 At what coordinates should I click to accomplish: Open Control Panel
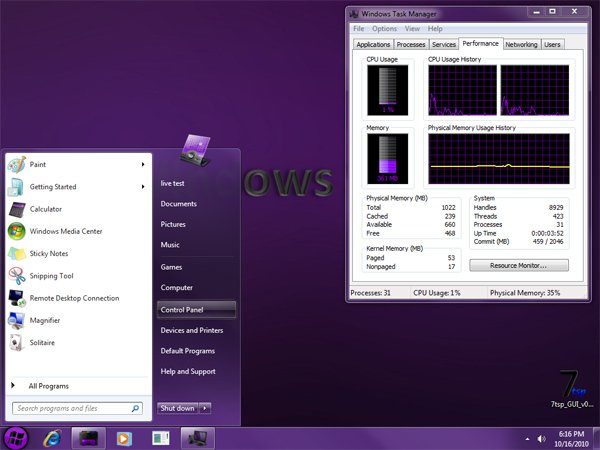pos(196,310)
